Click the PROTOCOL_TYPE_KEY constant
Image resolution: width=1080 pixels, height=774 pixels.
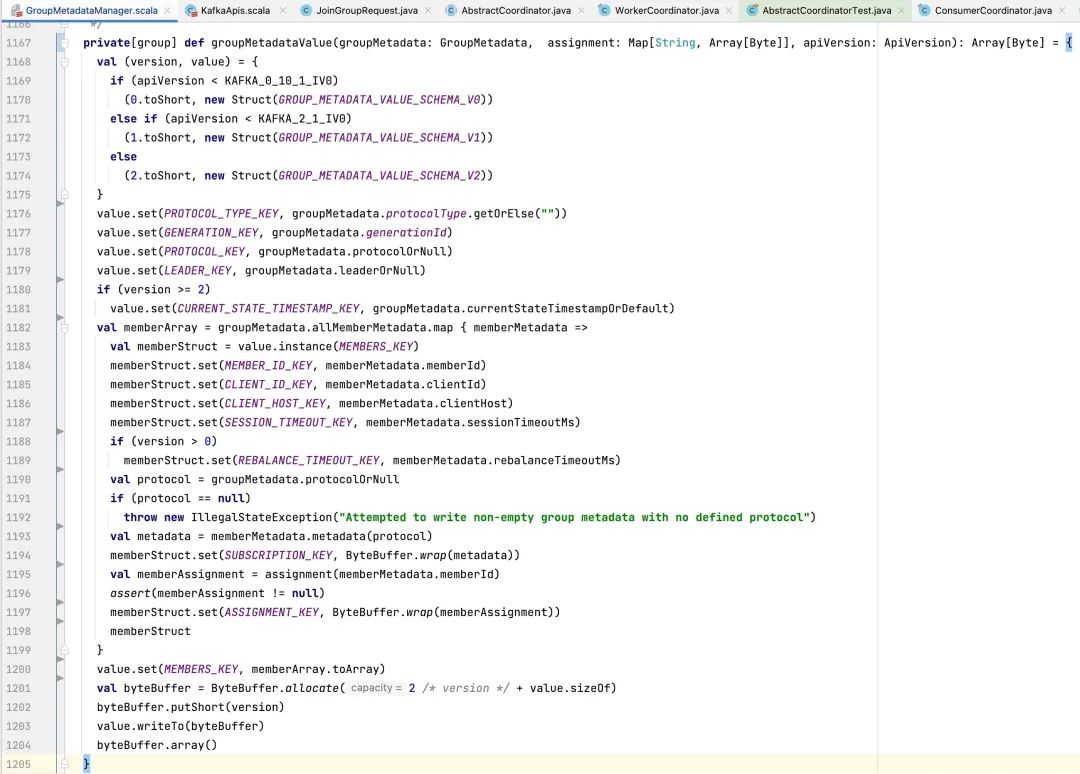221,213
